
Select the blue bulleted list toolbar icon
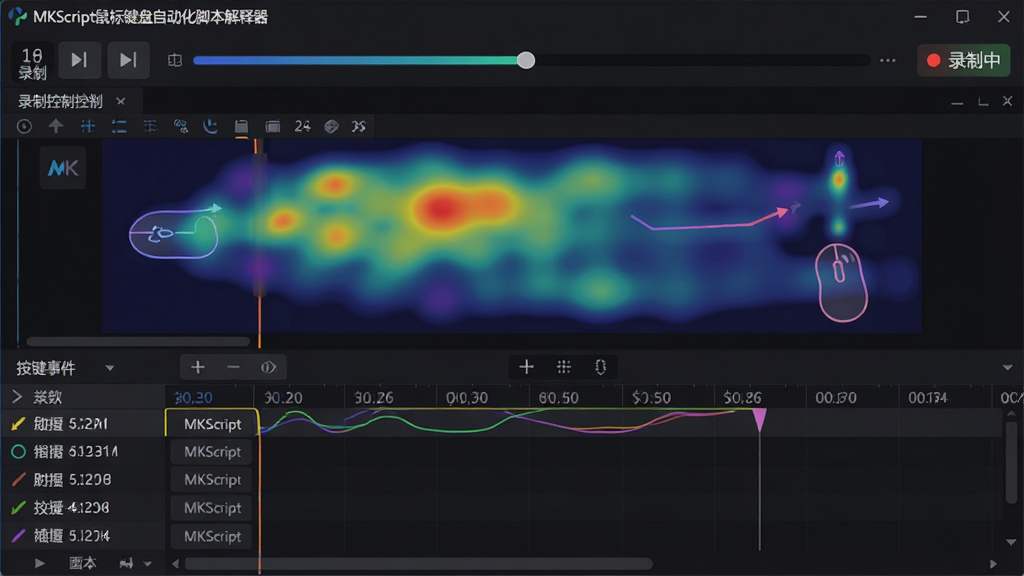point(119,127)
